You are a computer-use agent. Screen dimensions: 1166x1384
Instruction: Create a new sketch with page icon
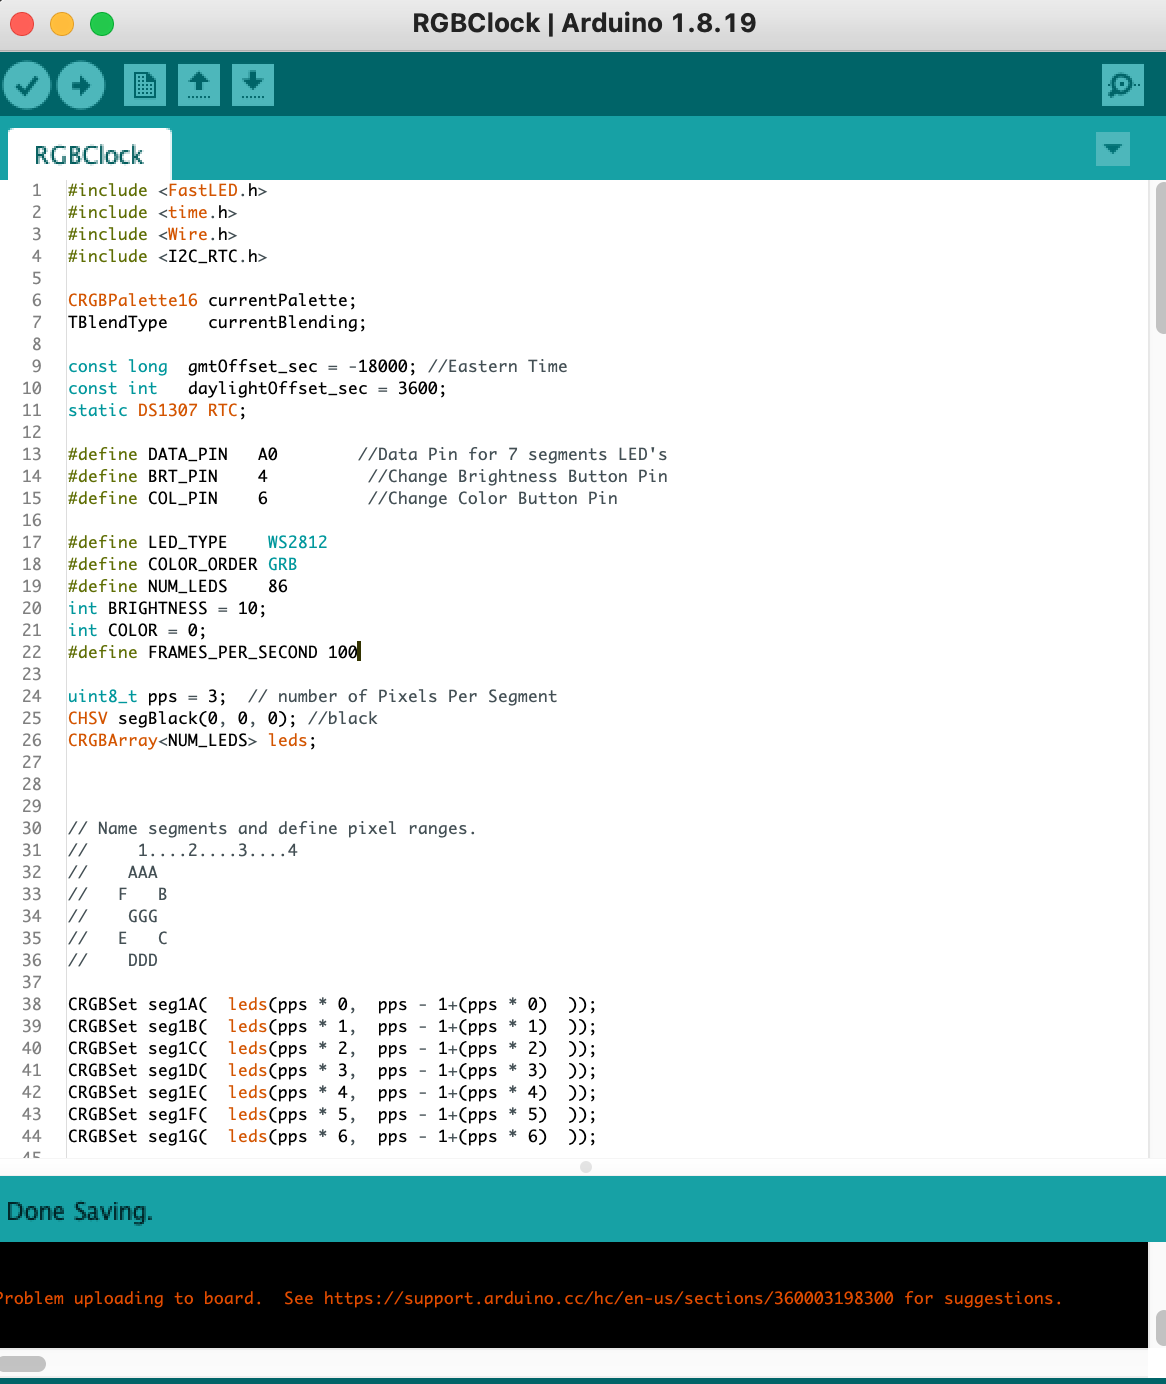coord(145,85)
